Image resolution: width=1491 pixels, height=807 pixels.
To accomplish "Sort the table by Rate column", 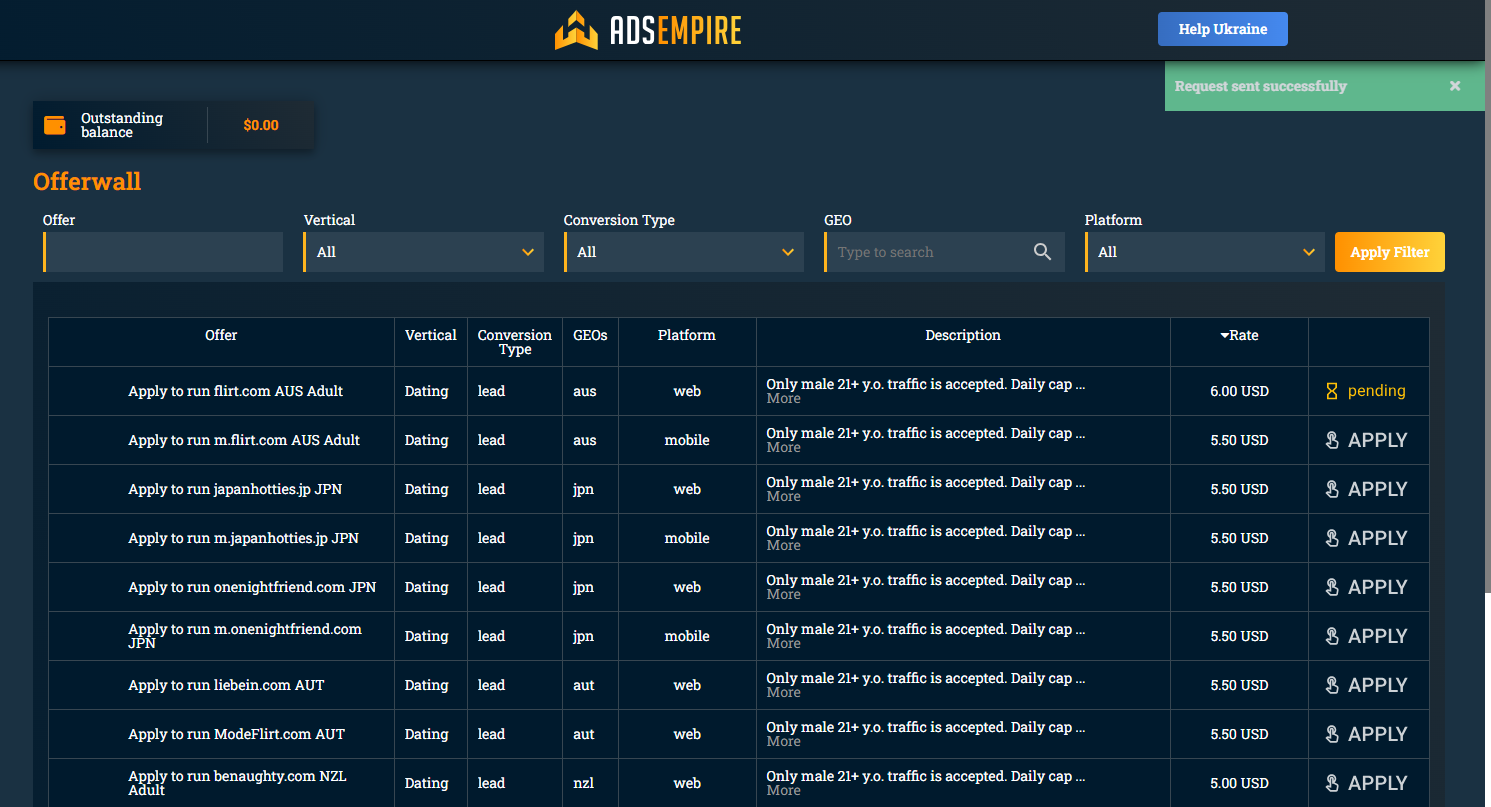I will click(1239, 335).
